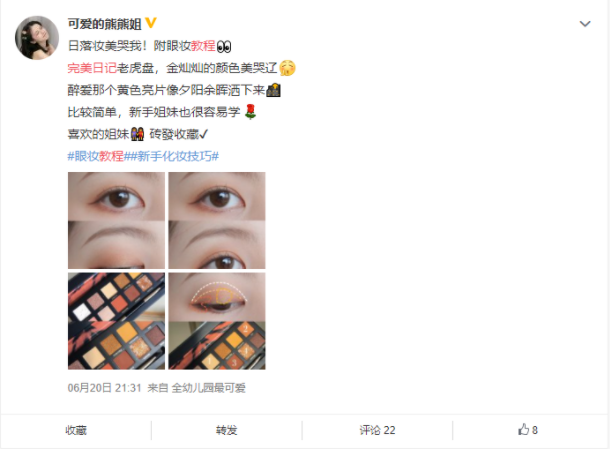Click the thumbs-up like icon
The image size is (610, 450).
[x=524, y=429]
